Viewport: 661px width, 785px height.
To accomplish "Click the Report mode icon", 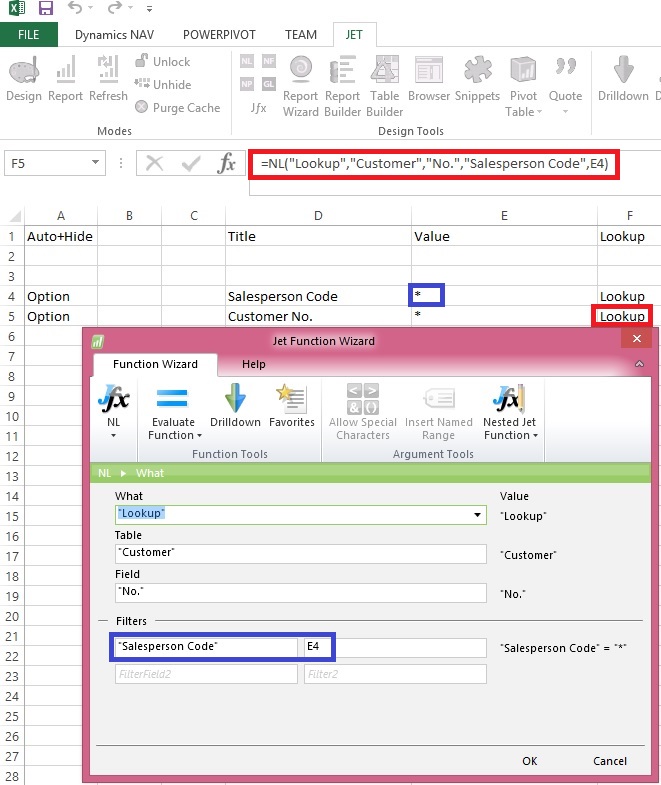I will coord(66,78).
